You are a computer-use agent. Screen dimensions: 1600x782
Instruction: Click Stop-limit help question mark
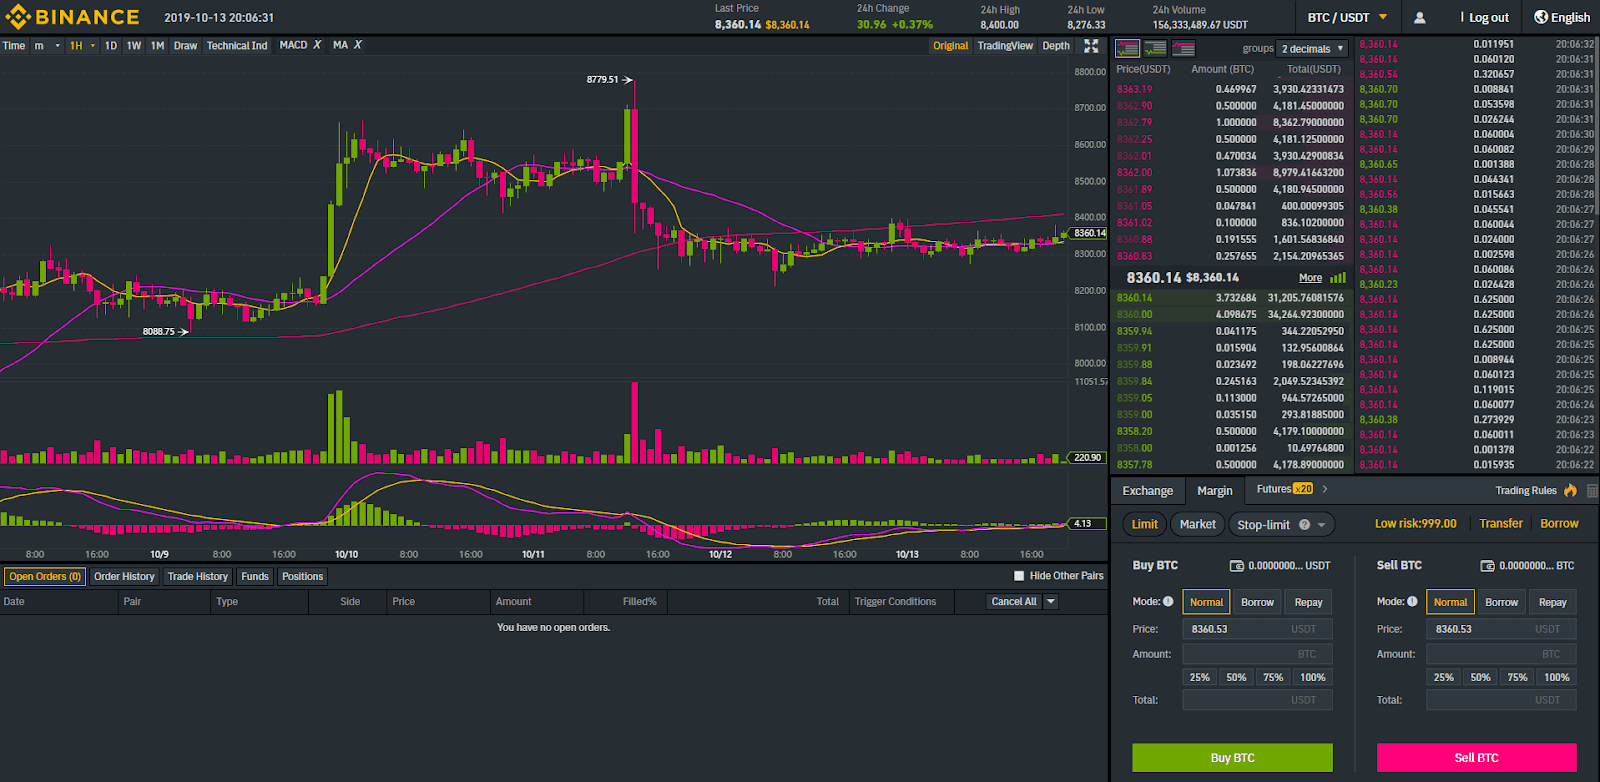pyautogui.click(x=1304, y=525)
